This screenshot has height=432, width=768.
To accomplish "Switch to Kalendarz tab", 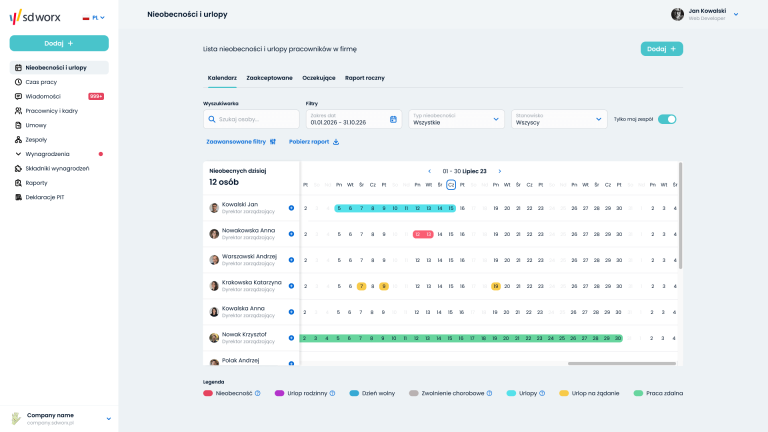I will click(222, 78).
